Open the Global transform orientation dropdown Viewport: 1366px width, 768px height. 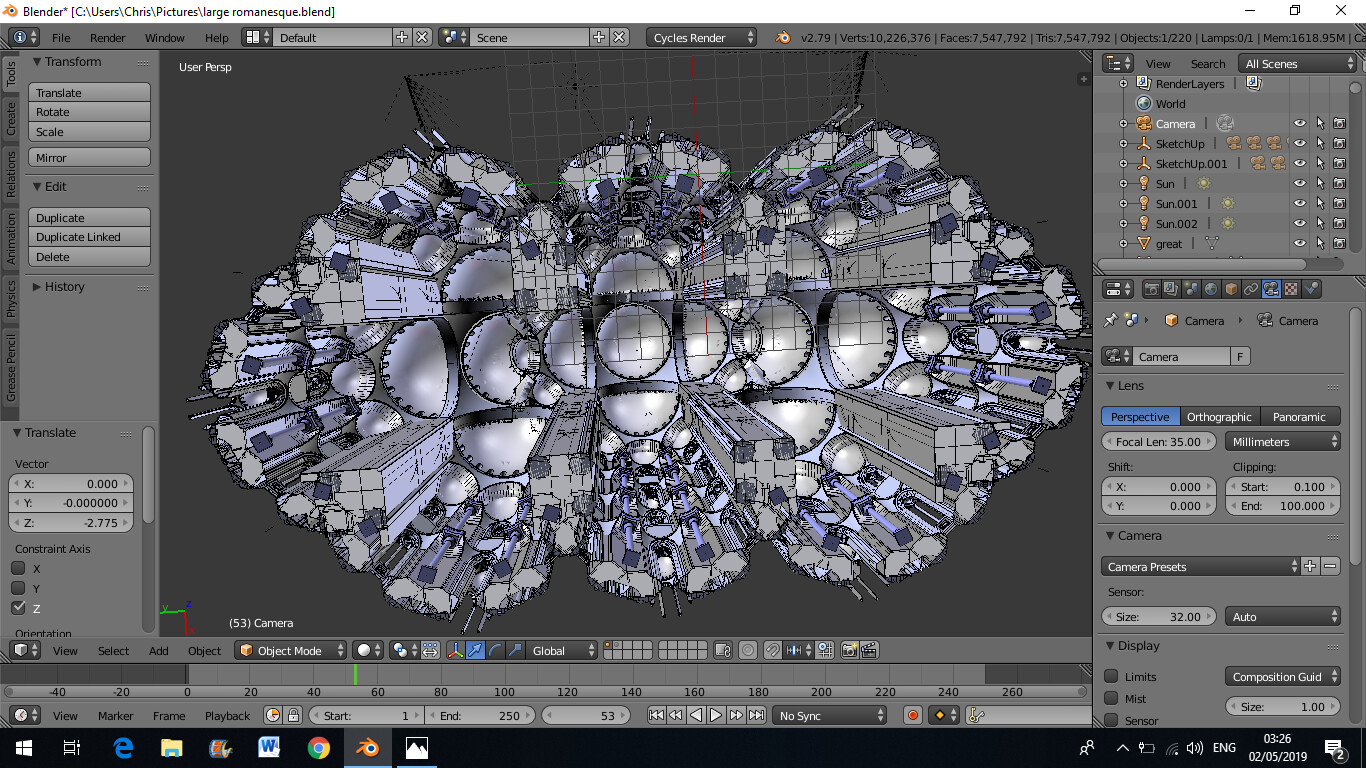tap(562, 650)
